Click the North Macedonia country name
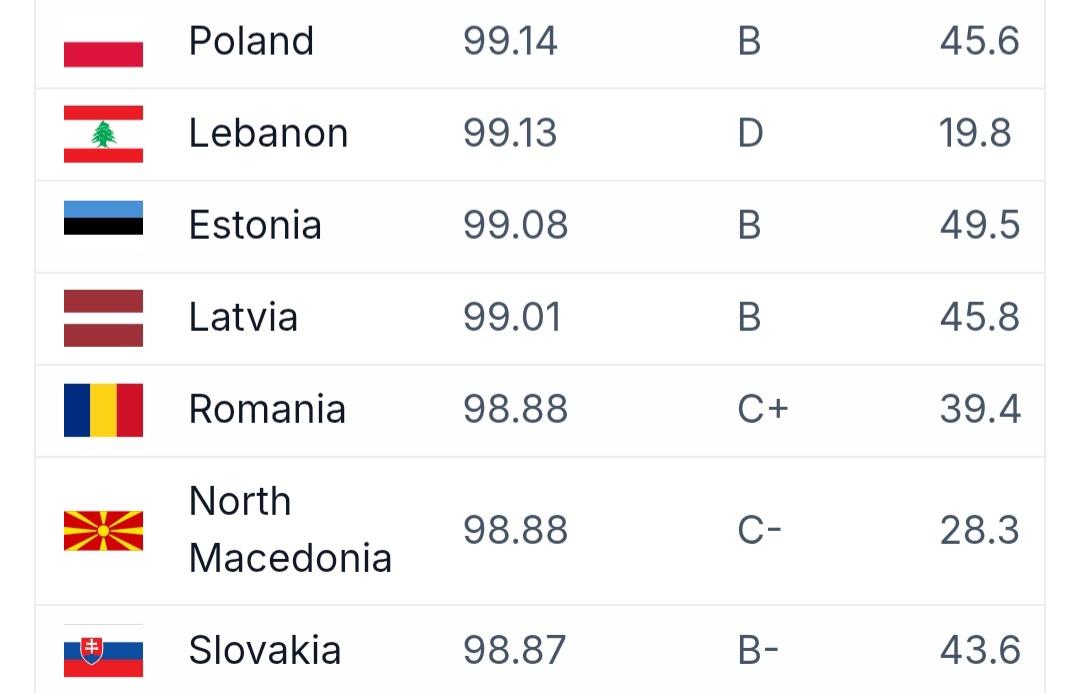This screenshot has height=694, width=1080. [x=289, y=530]
